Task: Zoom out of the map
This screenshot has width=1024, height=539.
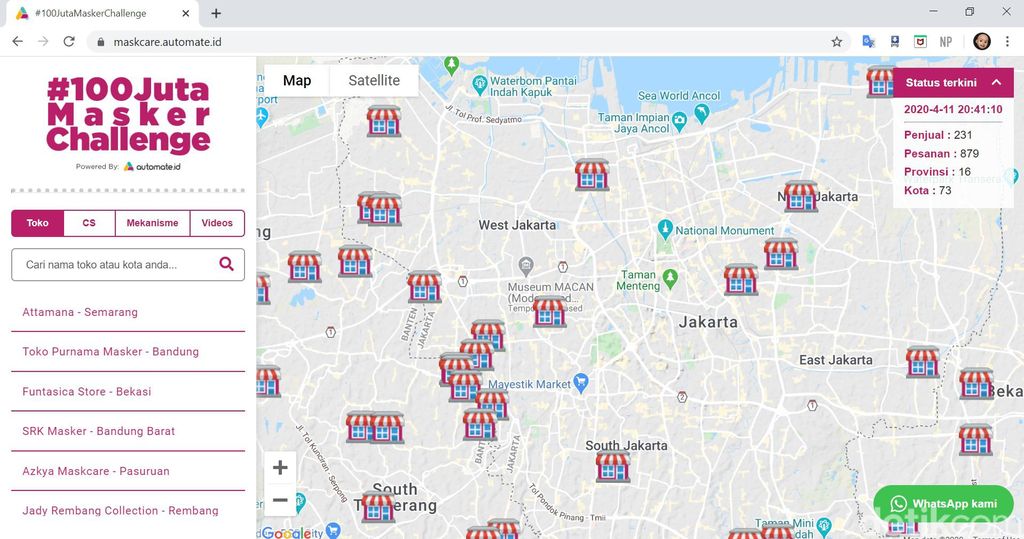Action: tap(280, 500)
